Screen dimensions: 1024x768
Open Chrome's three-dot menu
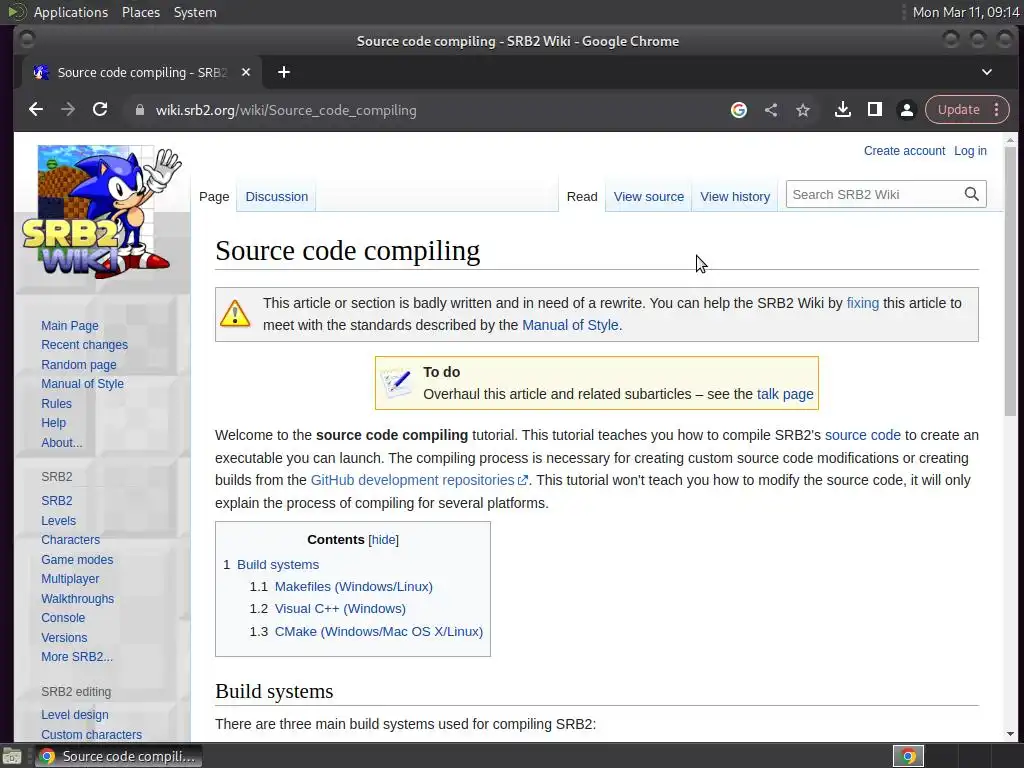pyautogui.click(x=997, y=110)
